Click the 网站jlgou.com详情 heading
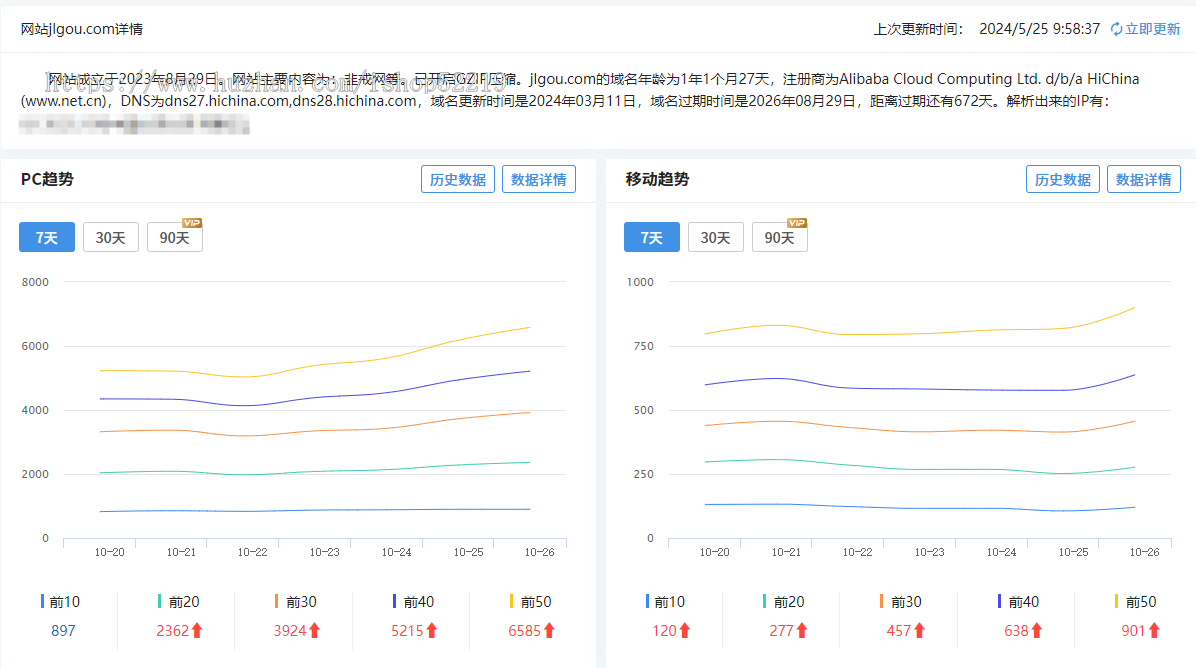Viewport: 1196px width, 668px height. coord(82,29)
